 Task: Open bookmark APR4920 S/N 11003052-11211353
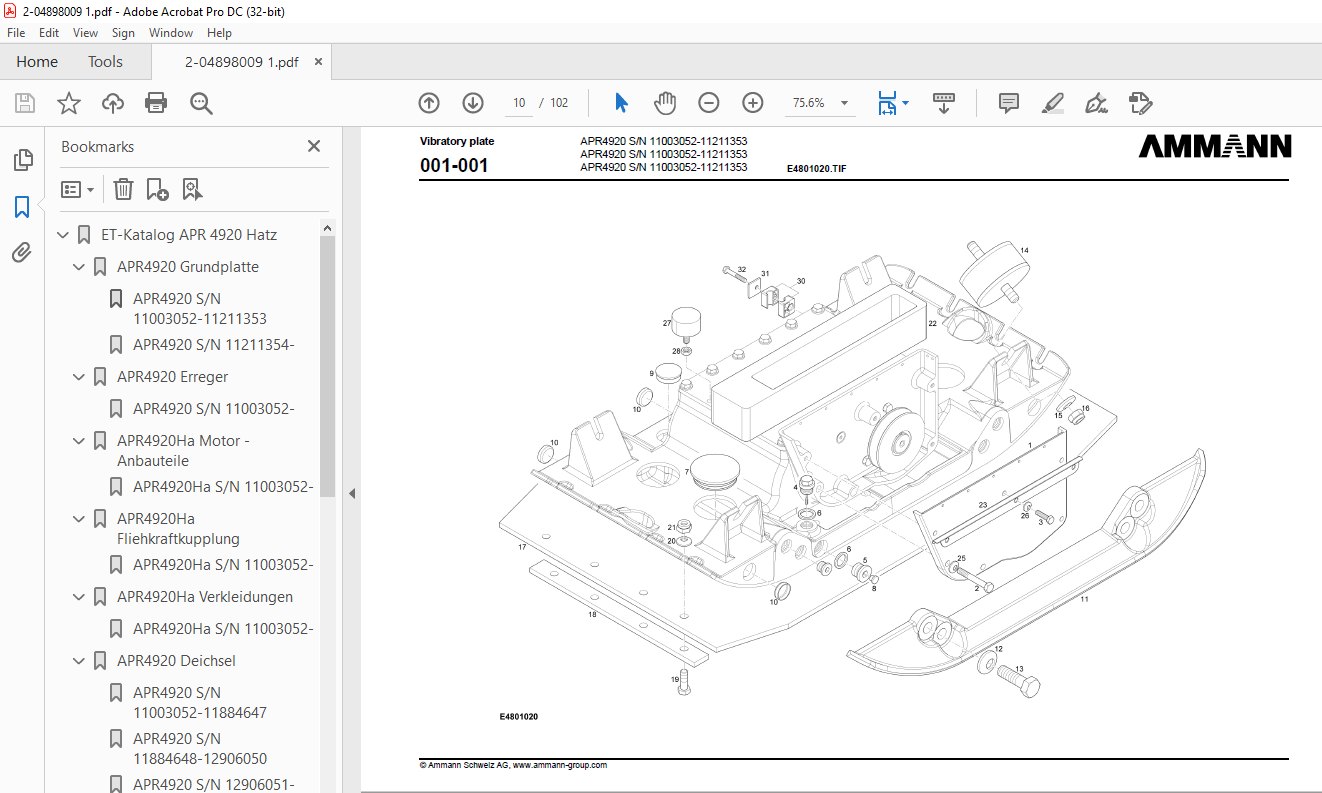[200, 309]
